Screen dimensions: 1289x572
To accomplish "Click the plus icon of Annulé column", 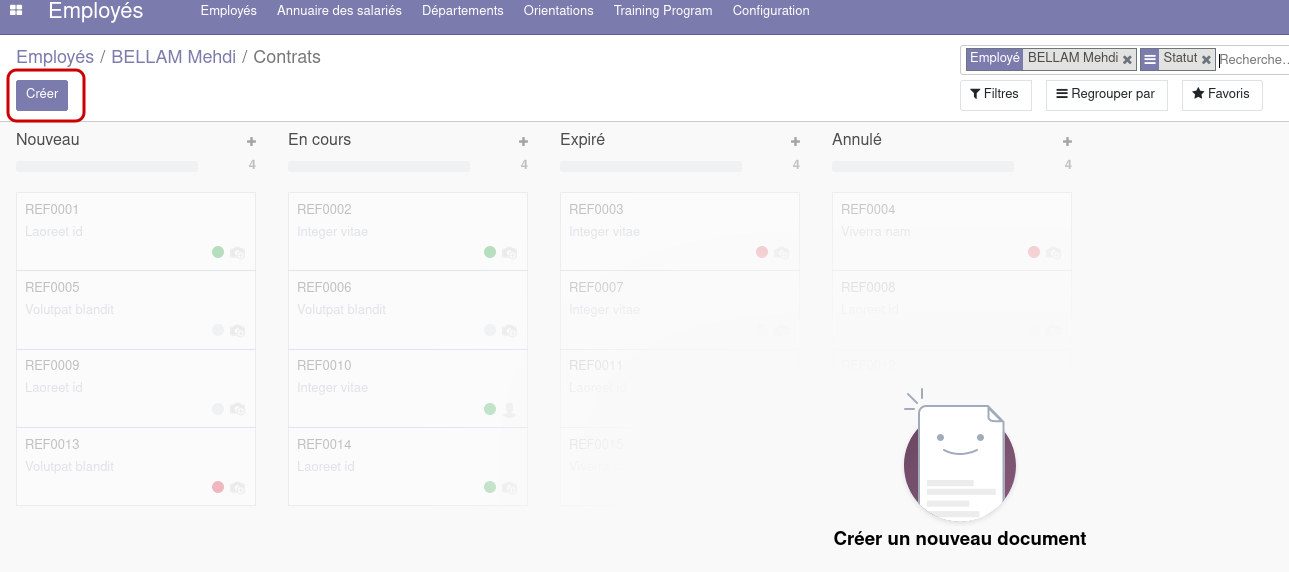I will point(1068,142).
